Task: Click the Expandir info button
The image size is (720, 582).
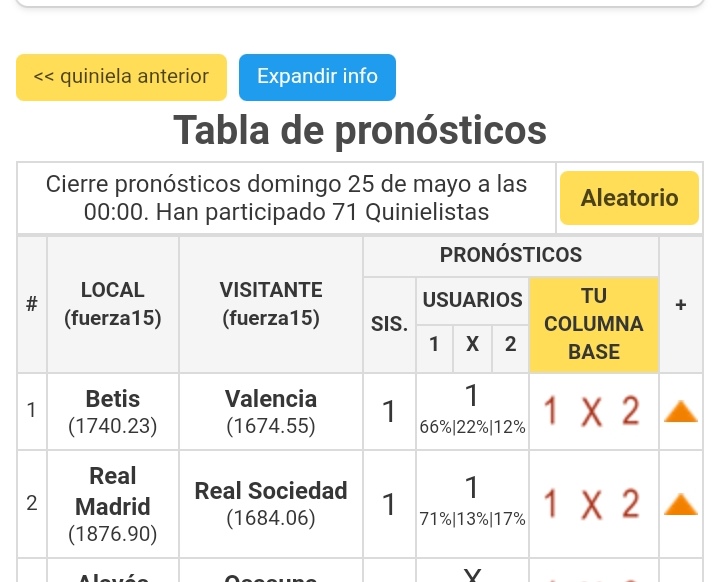Action: [317, 77]
